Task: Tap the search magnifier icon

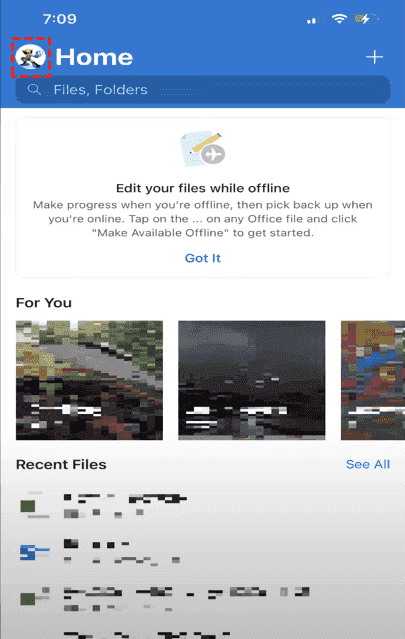Action: pos(34,89)
